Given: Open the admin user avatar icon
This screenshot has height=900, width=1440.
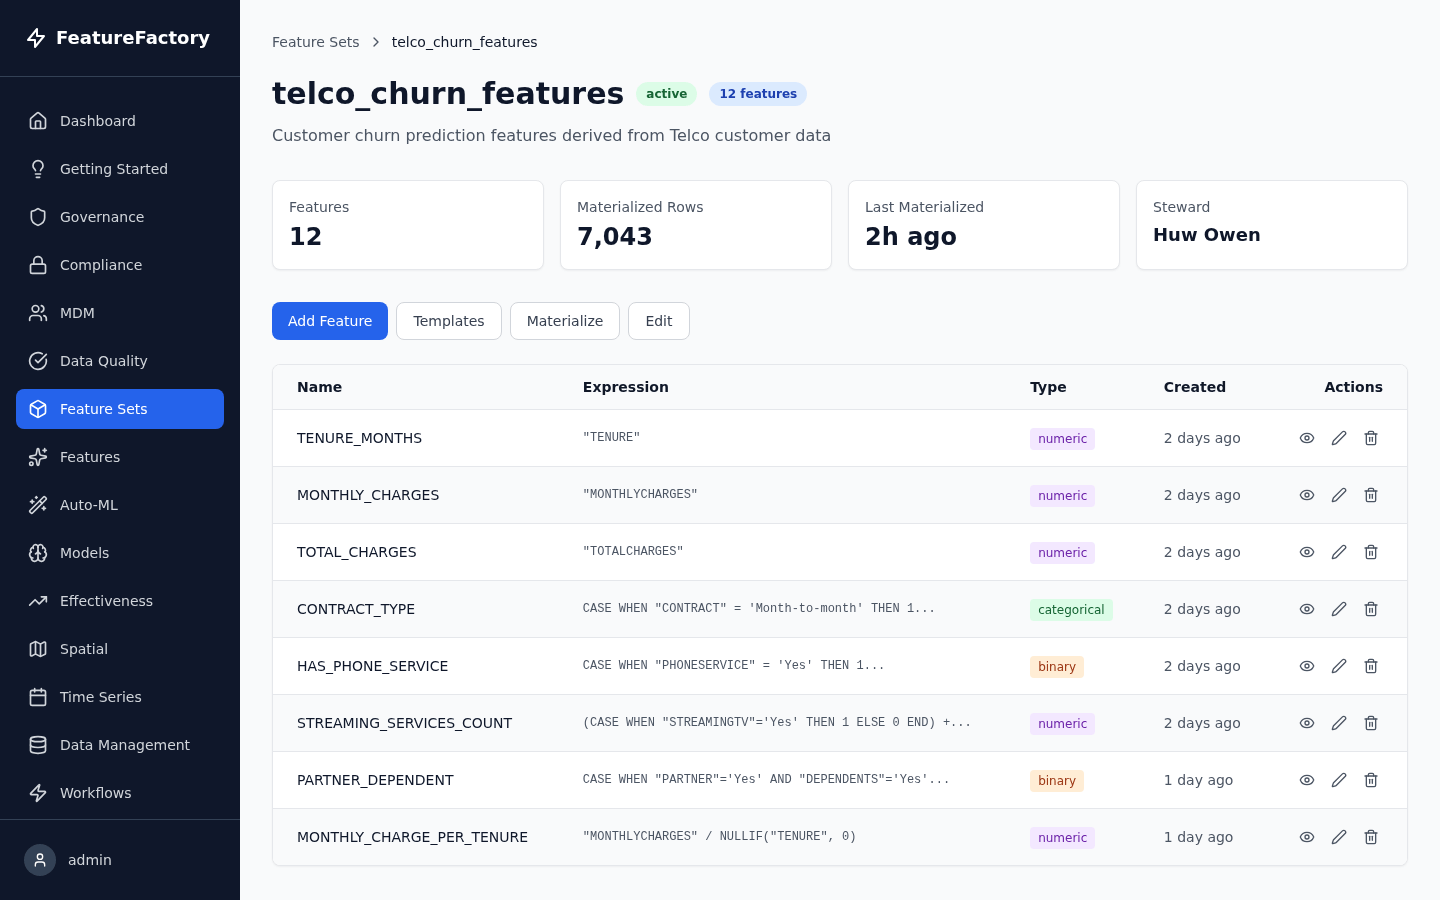Looking at the screenshot, I should [40, 860].
